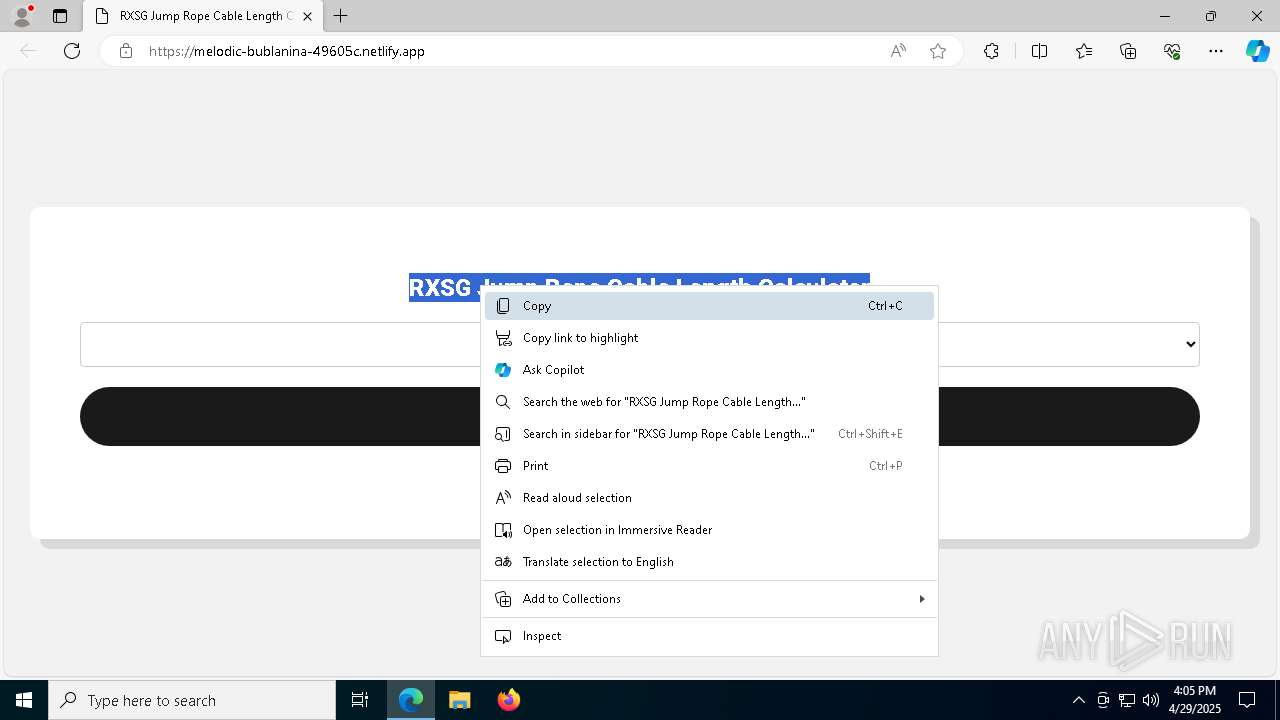The image size is (1280, 720).
Task: Click the magnifier icon beside Search the web
Action: click(x=503, y=402)
